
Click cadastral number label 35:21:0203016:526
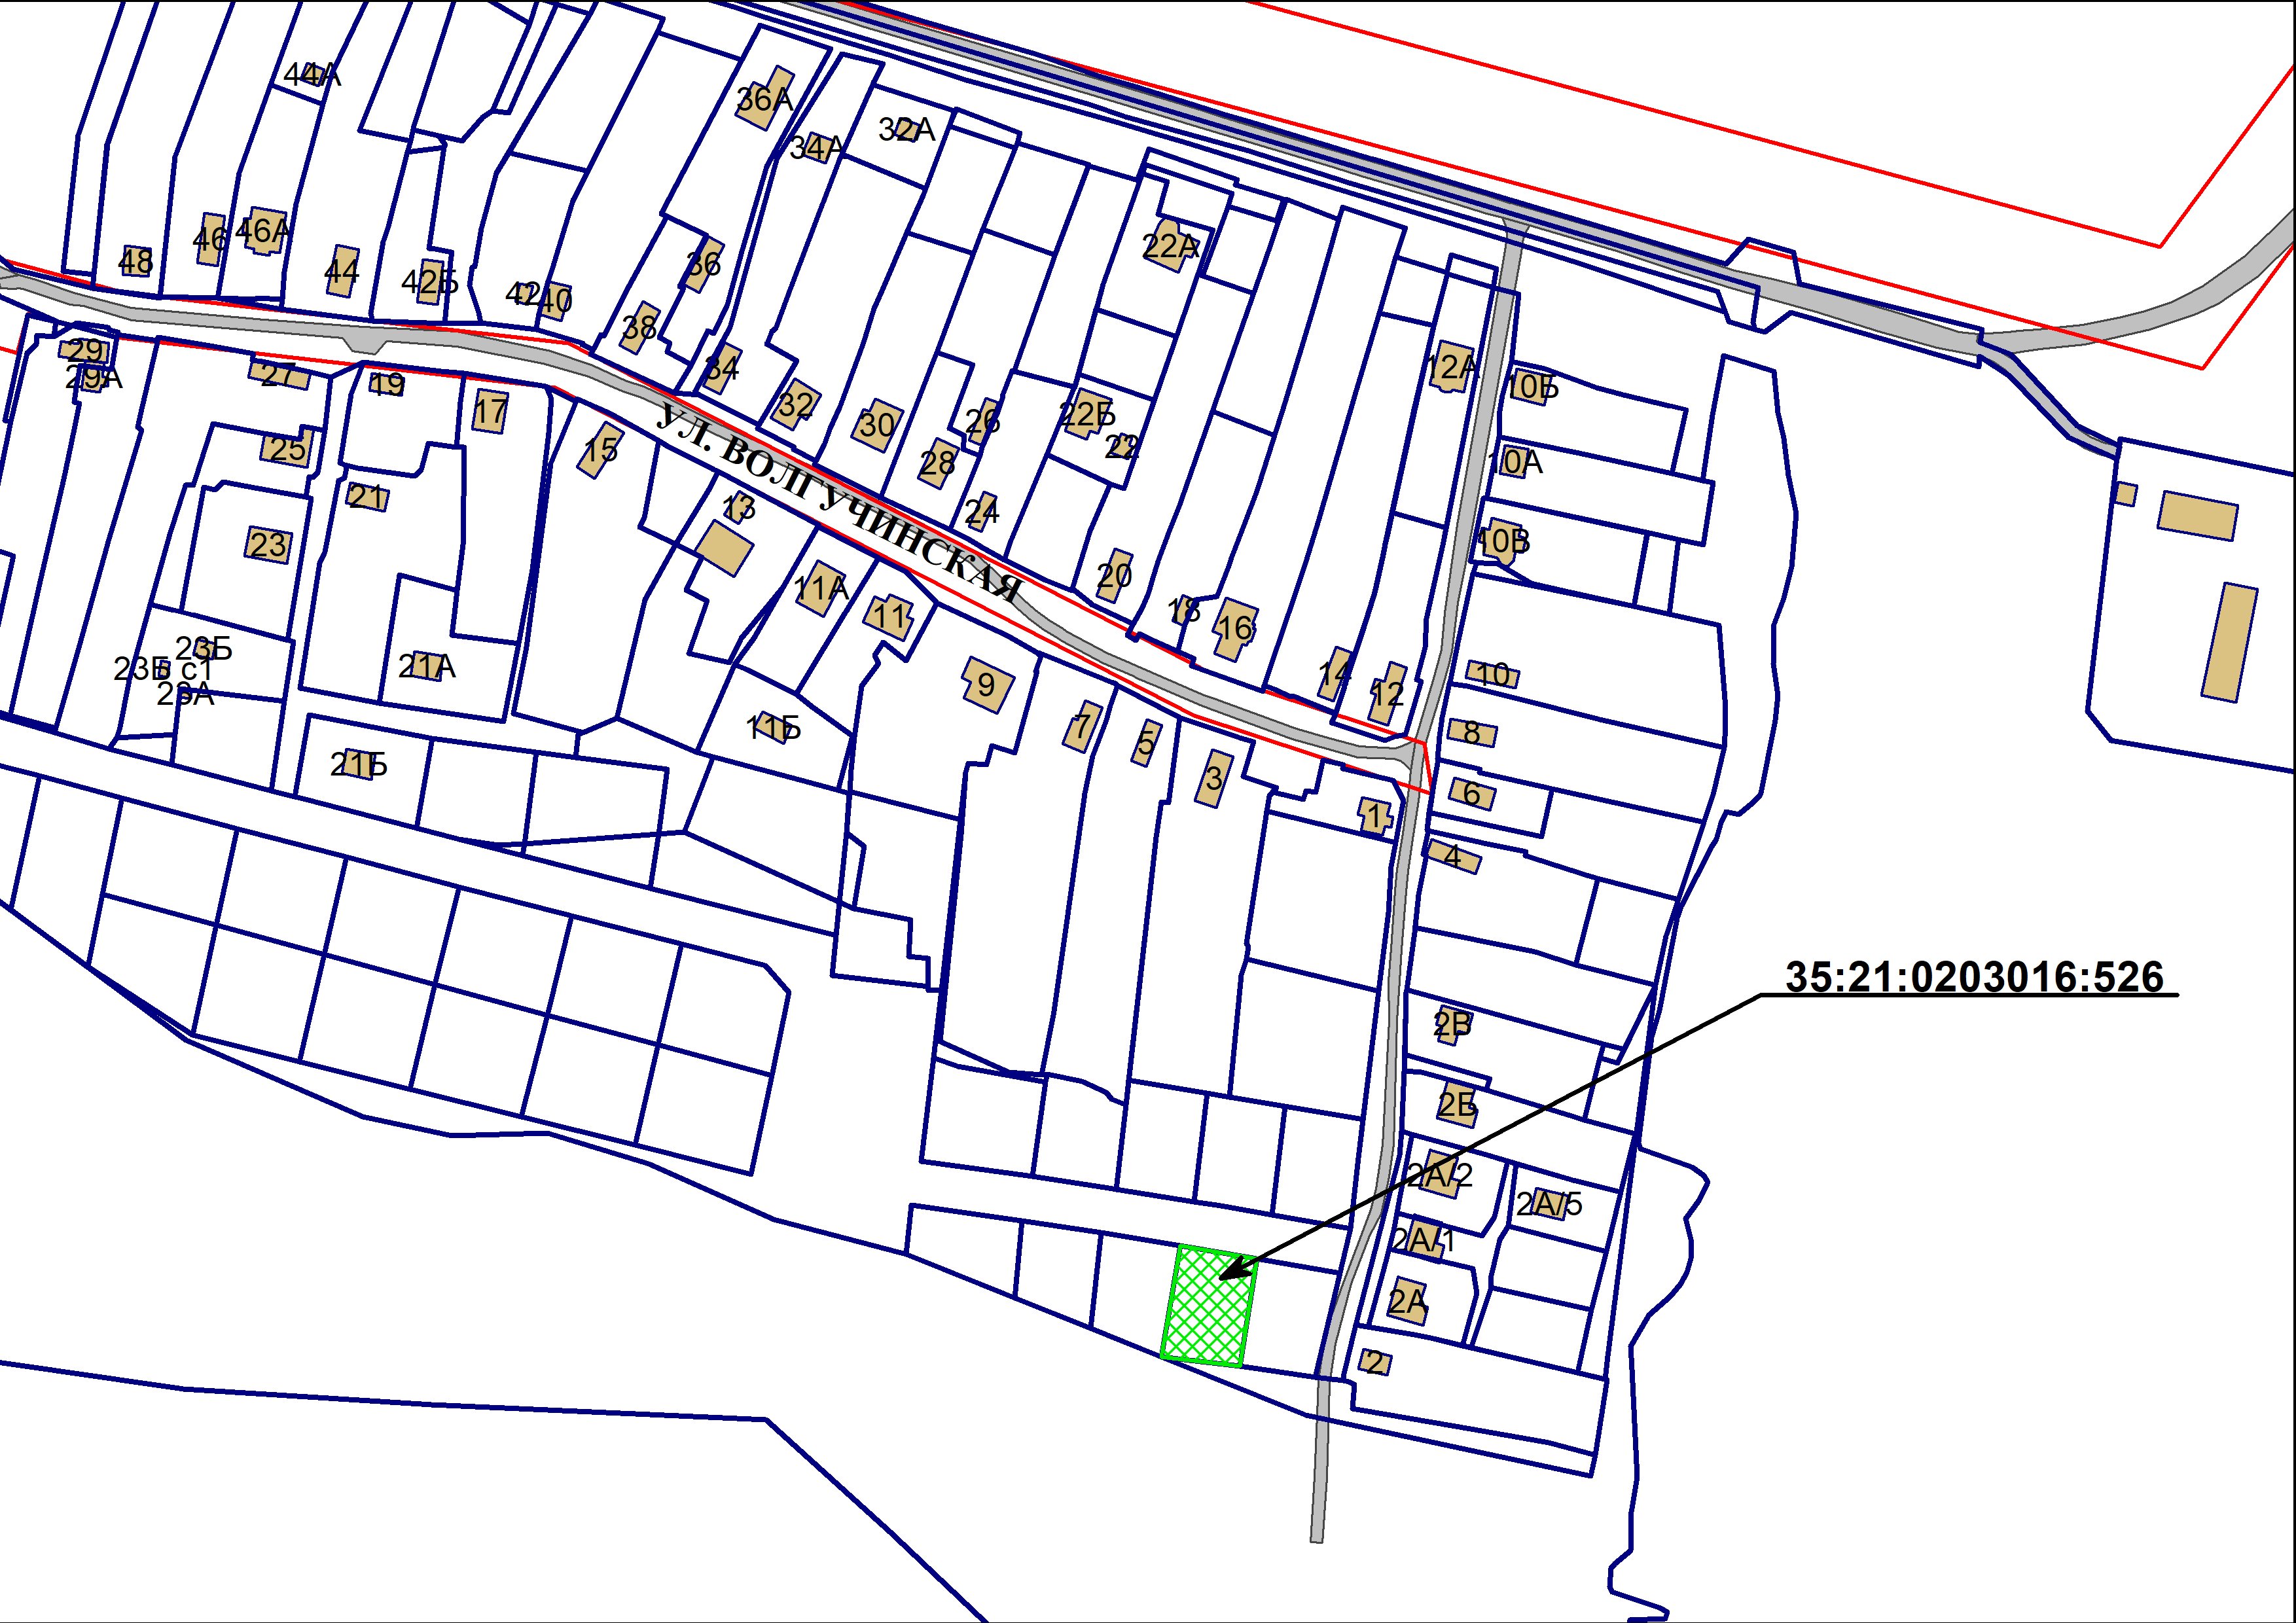[x=1974, y=977]
